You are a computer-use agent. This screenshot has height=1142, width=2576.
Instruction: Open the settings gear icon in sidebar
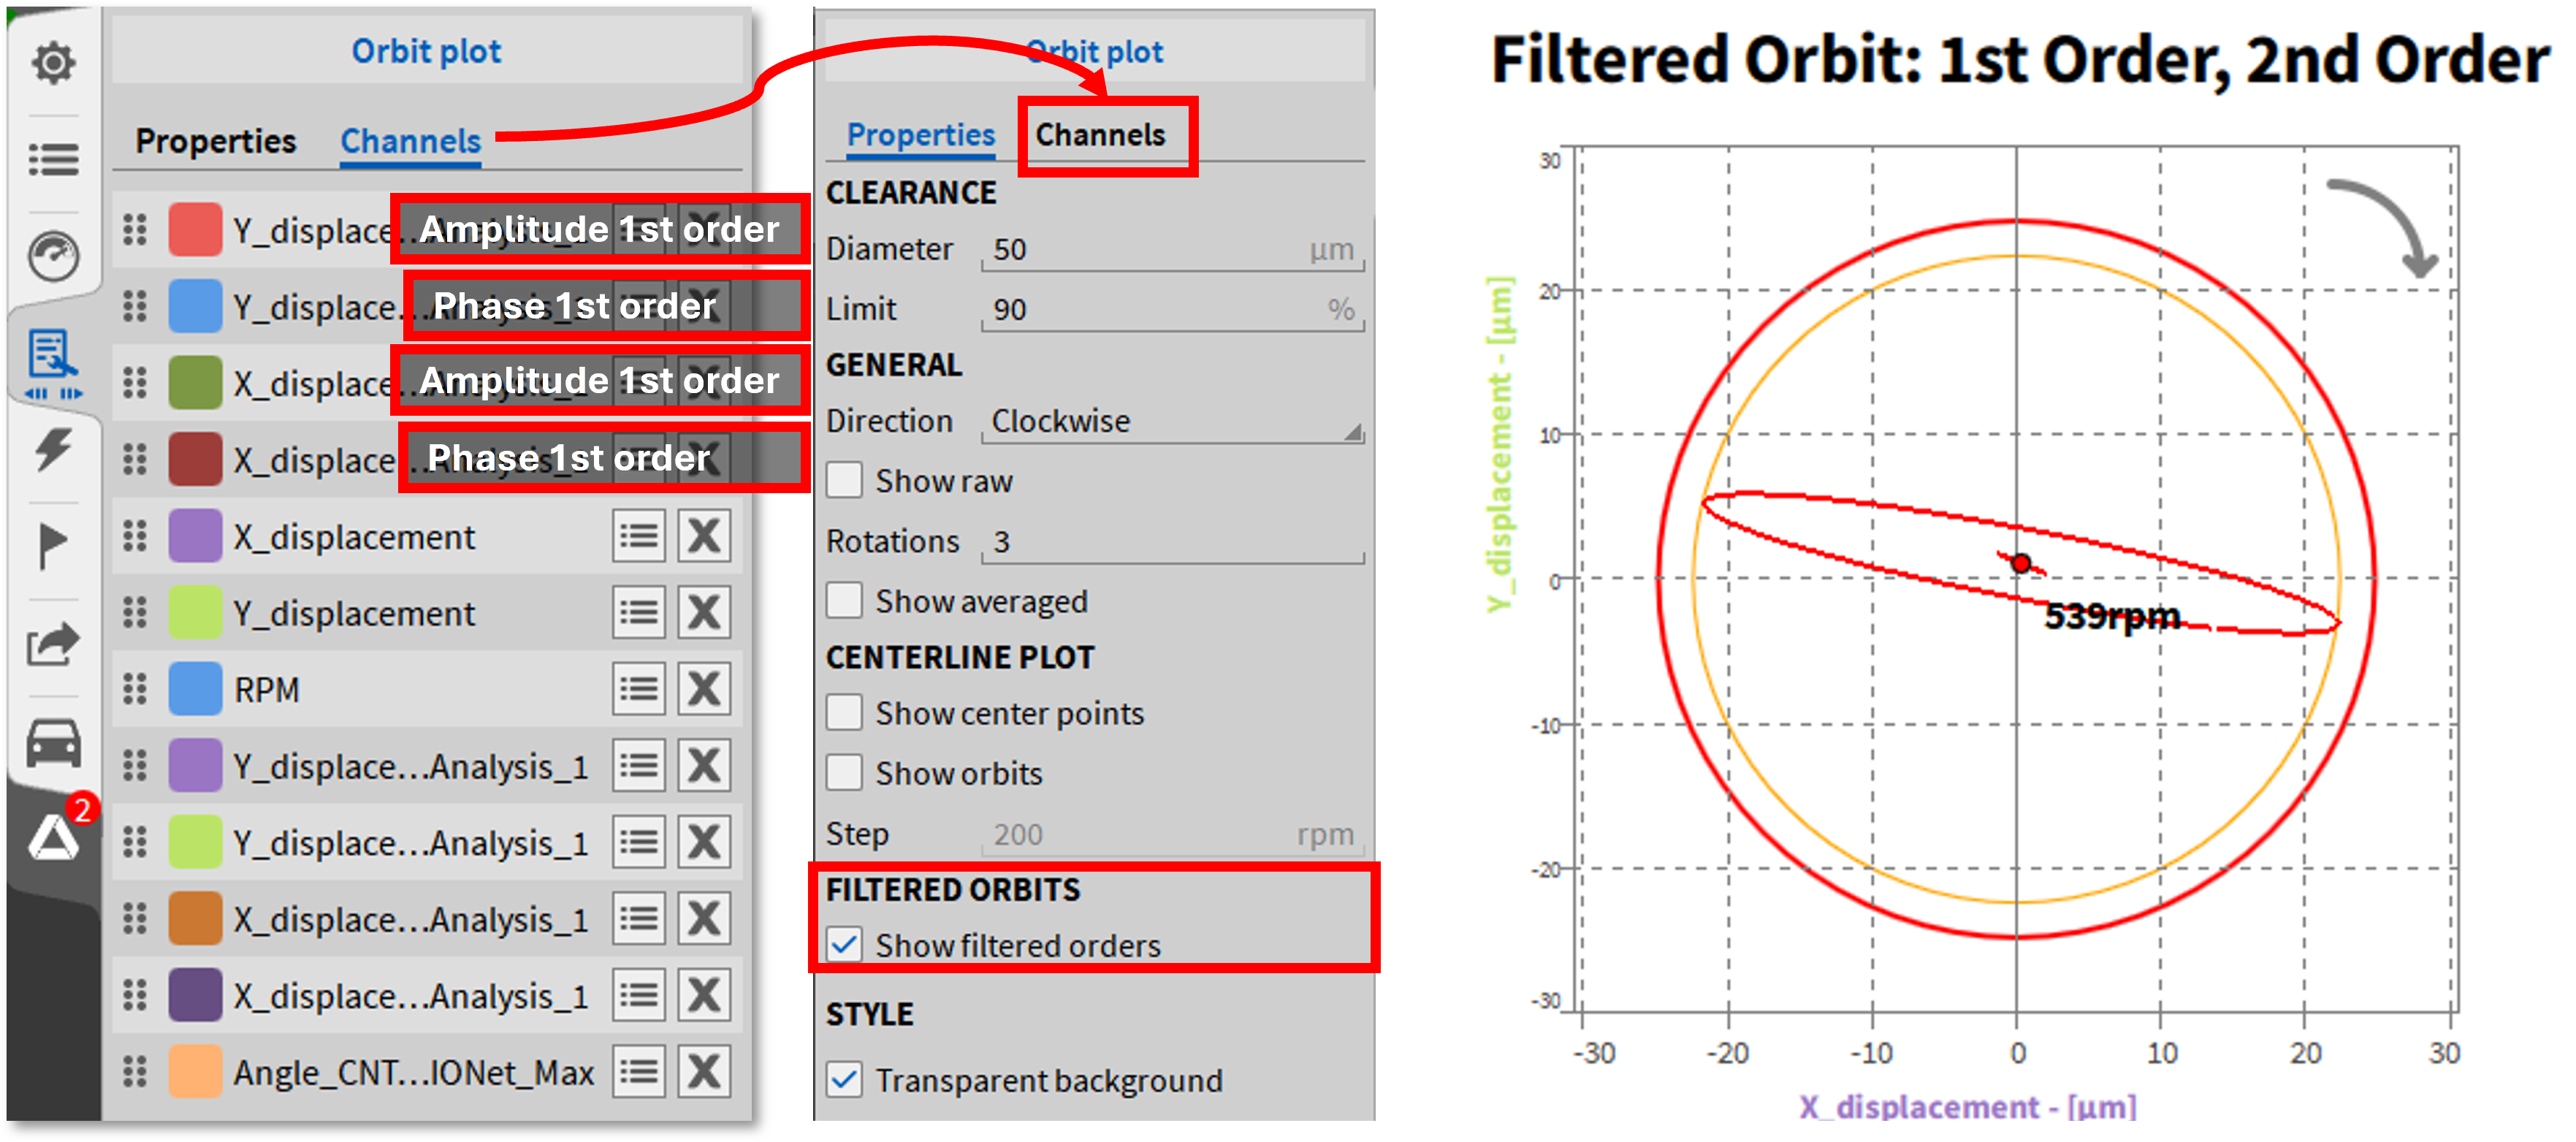[53, 63]
